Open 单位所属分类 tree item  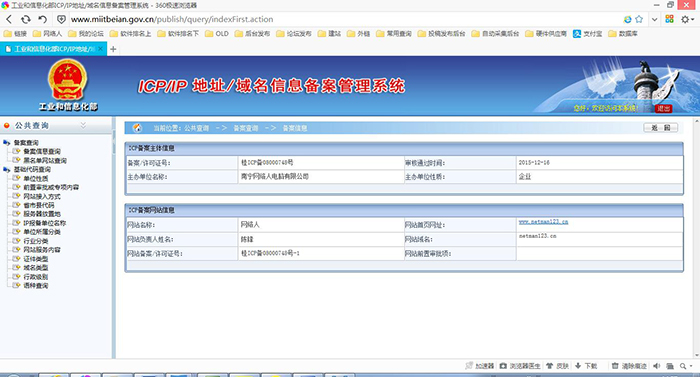[42, 232]
